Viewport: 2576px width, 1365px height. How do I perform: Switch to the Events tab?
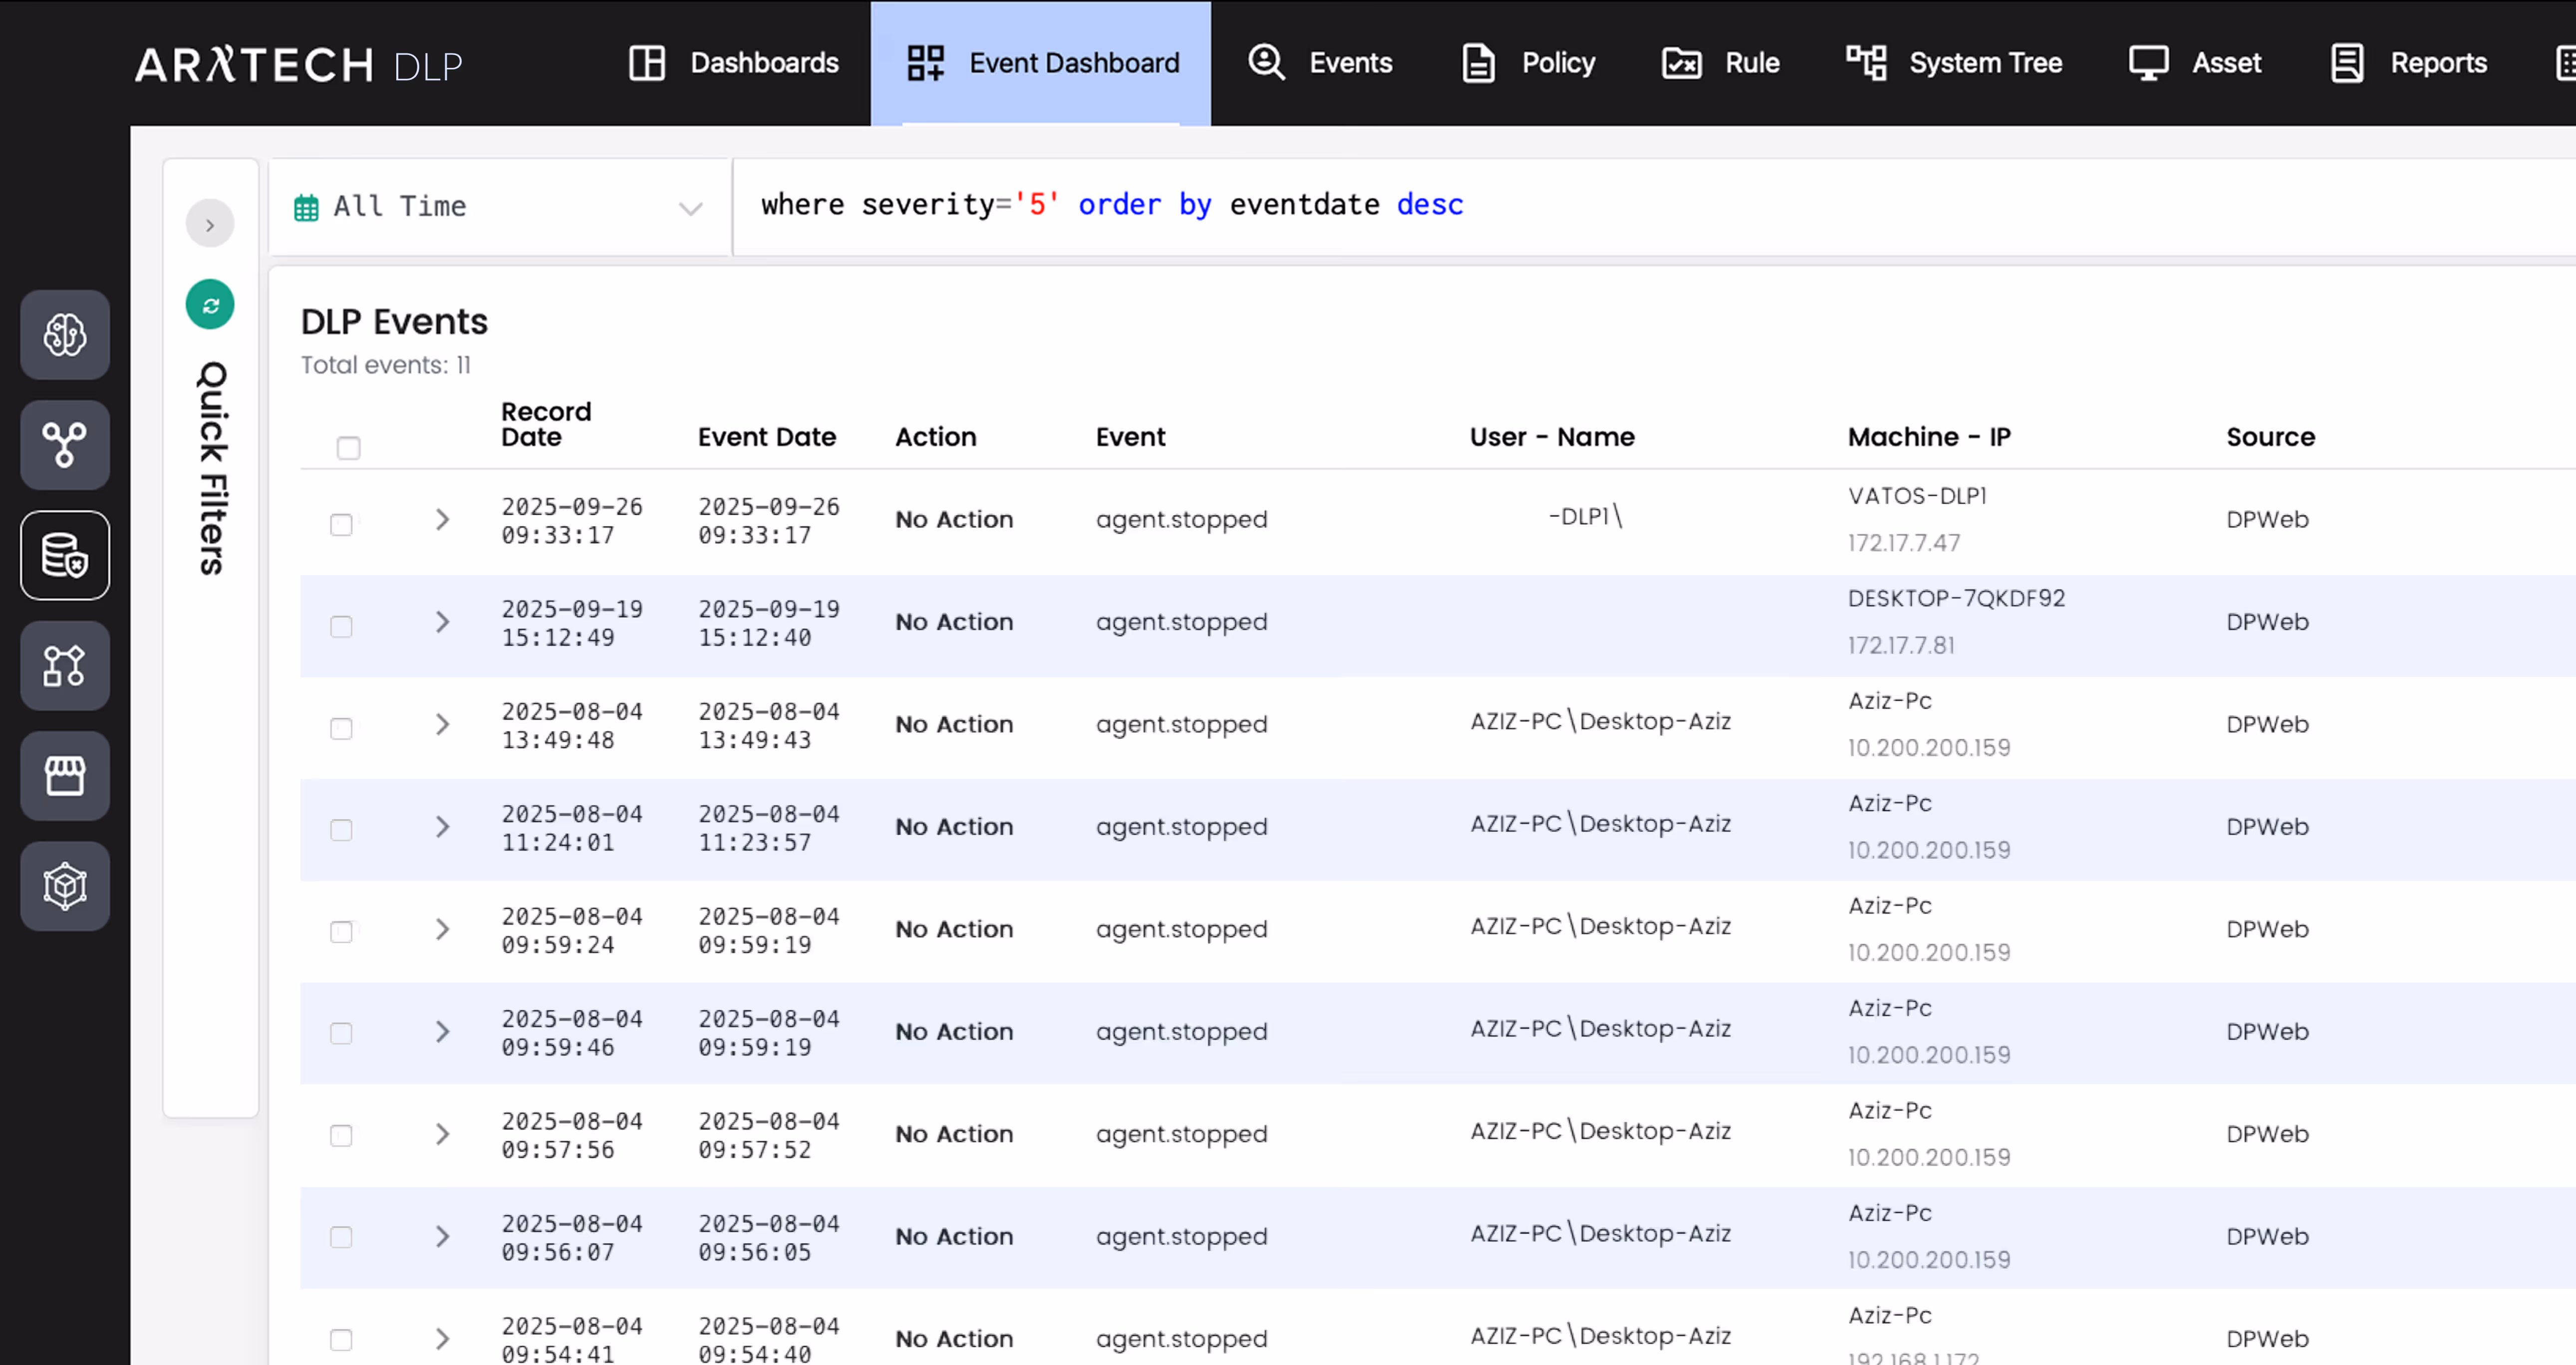tap(1320, 63)
